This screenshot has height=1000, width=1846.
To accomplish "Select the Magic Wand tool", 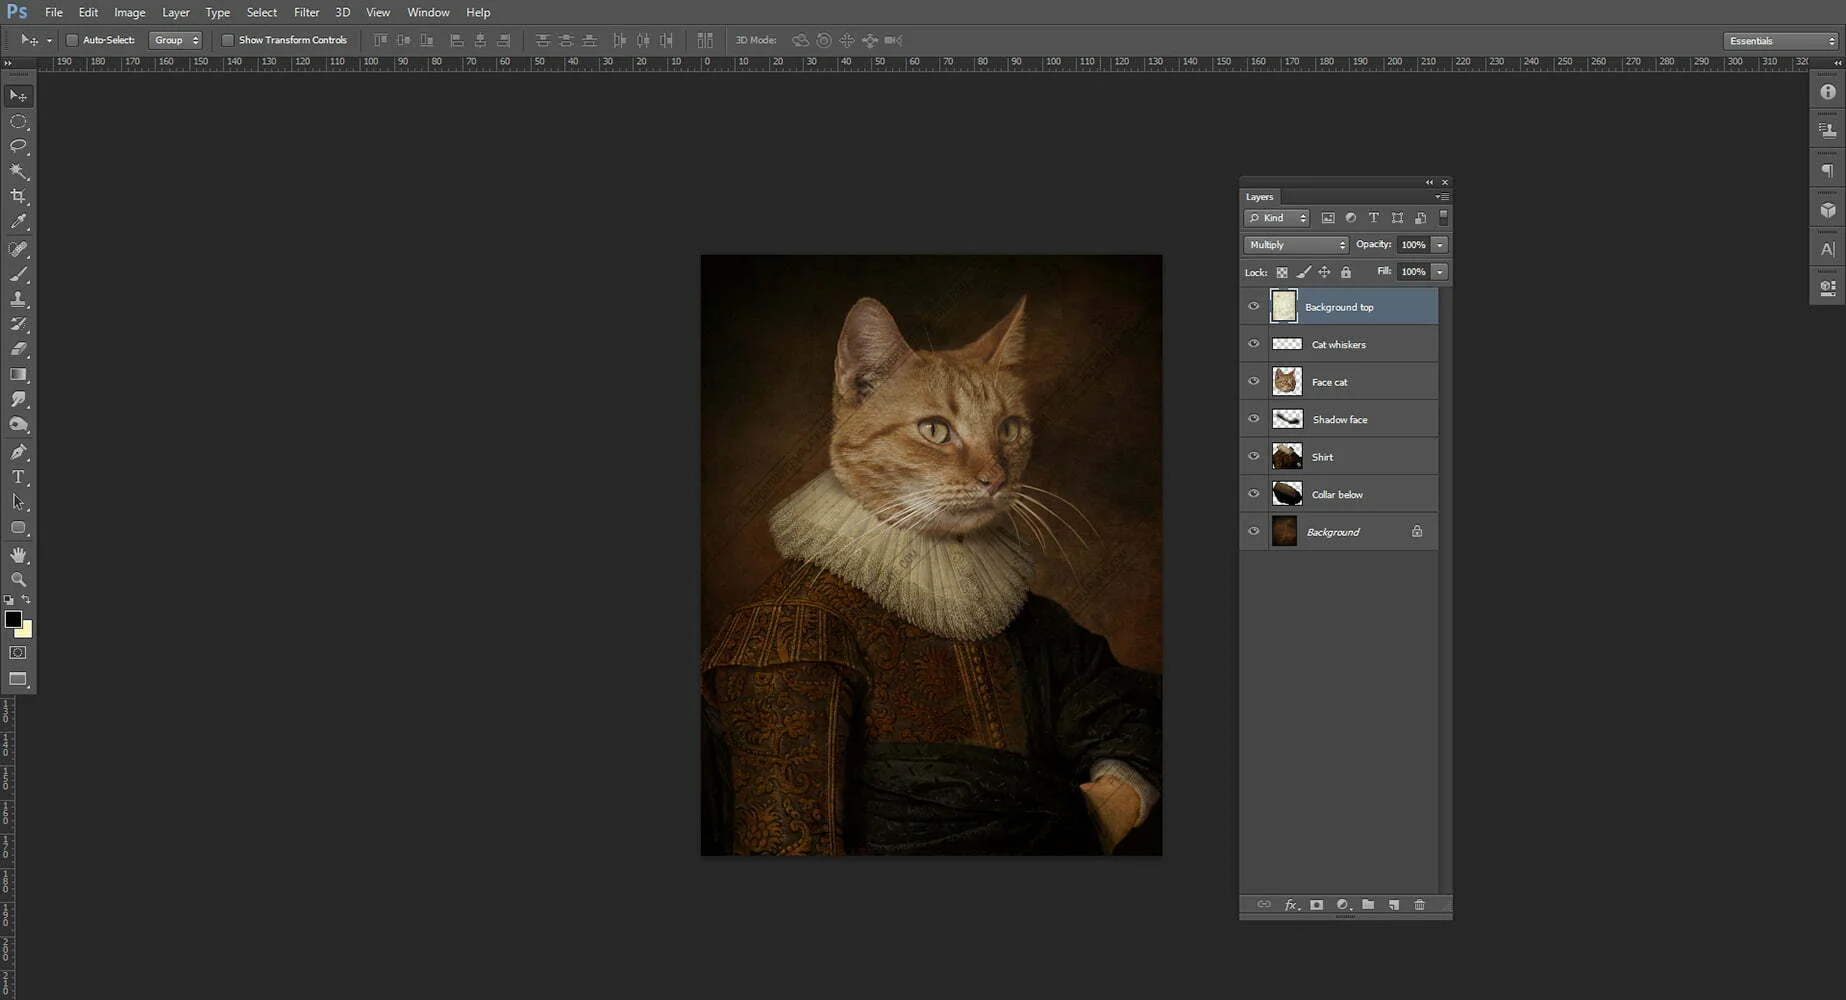I will coord(18,172).
